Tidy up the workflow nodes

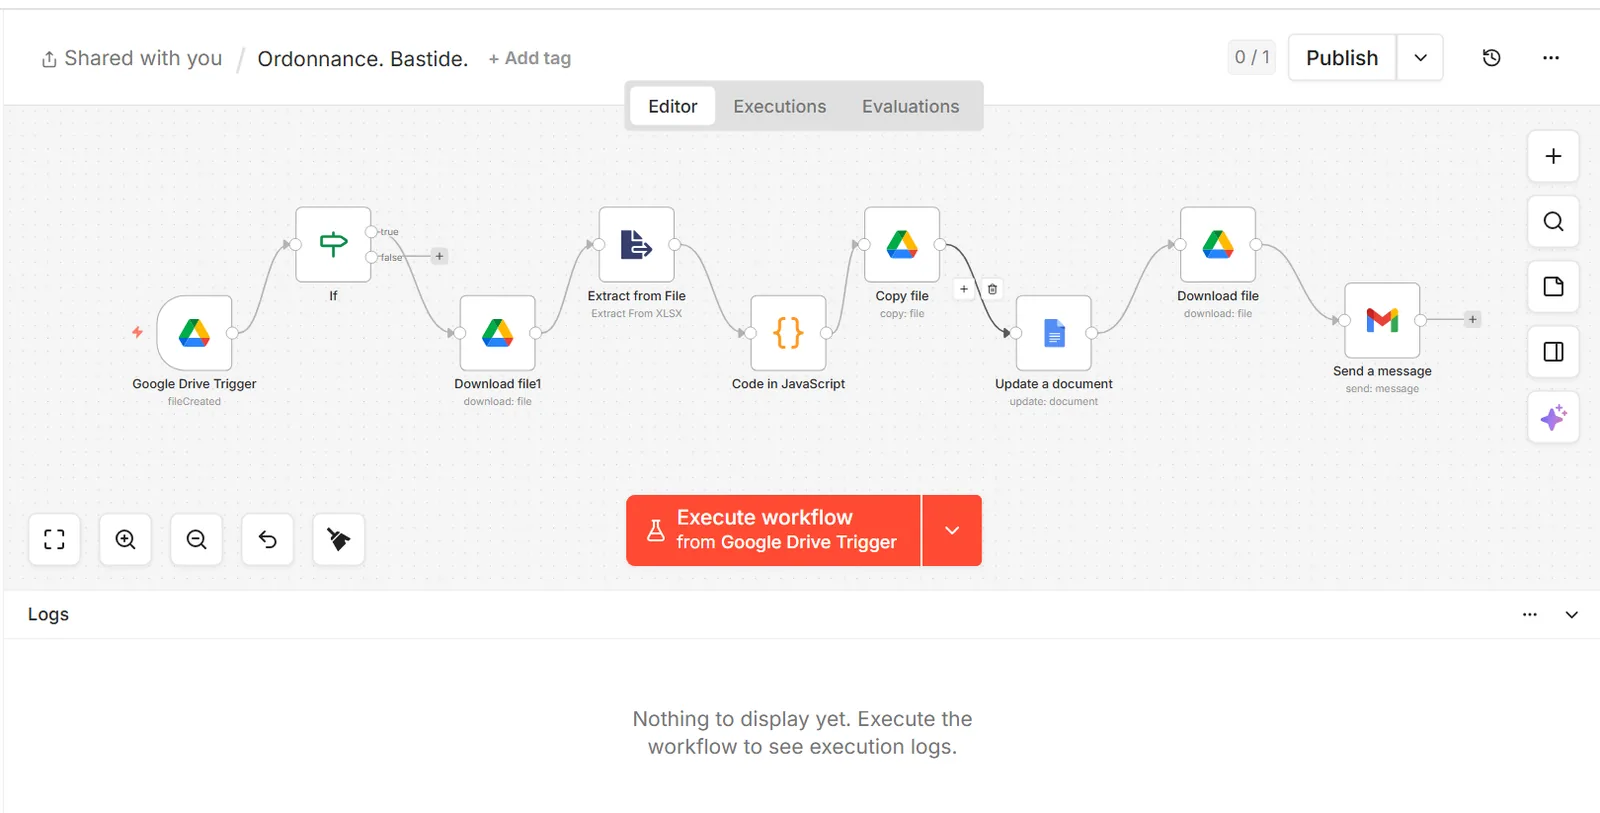point(338,540)
